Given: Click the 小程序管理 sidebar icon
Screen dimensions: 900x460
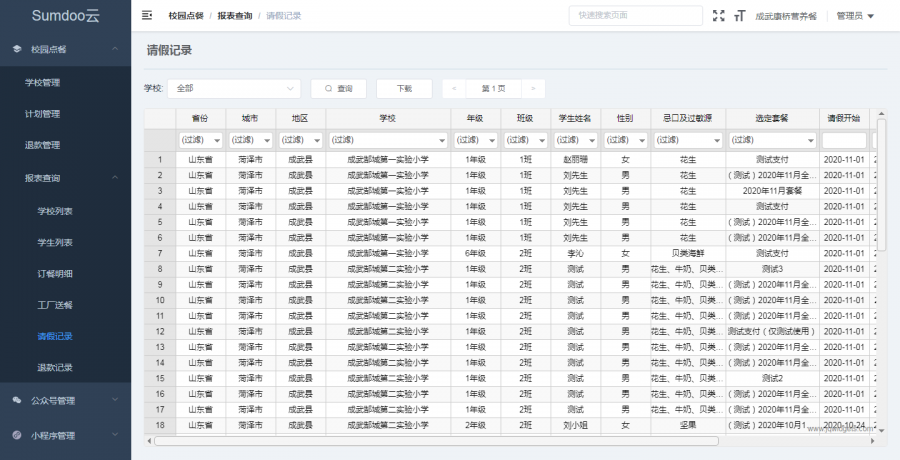Looking at the screenshot, I should point(17,435).
